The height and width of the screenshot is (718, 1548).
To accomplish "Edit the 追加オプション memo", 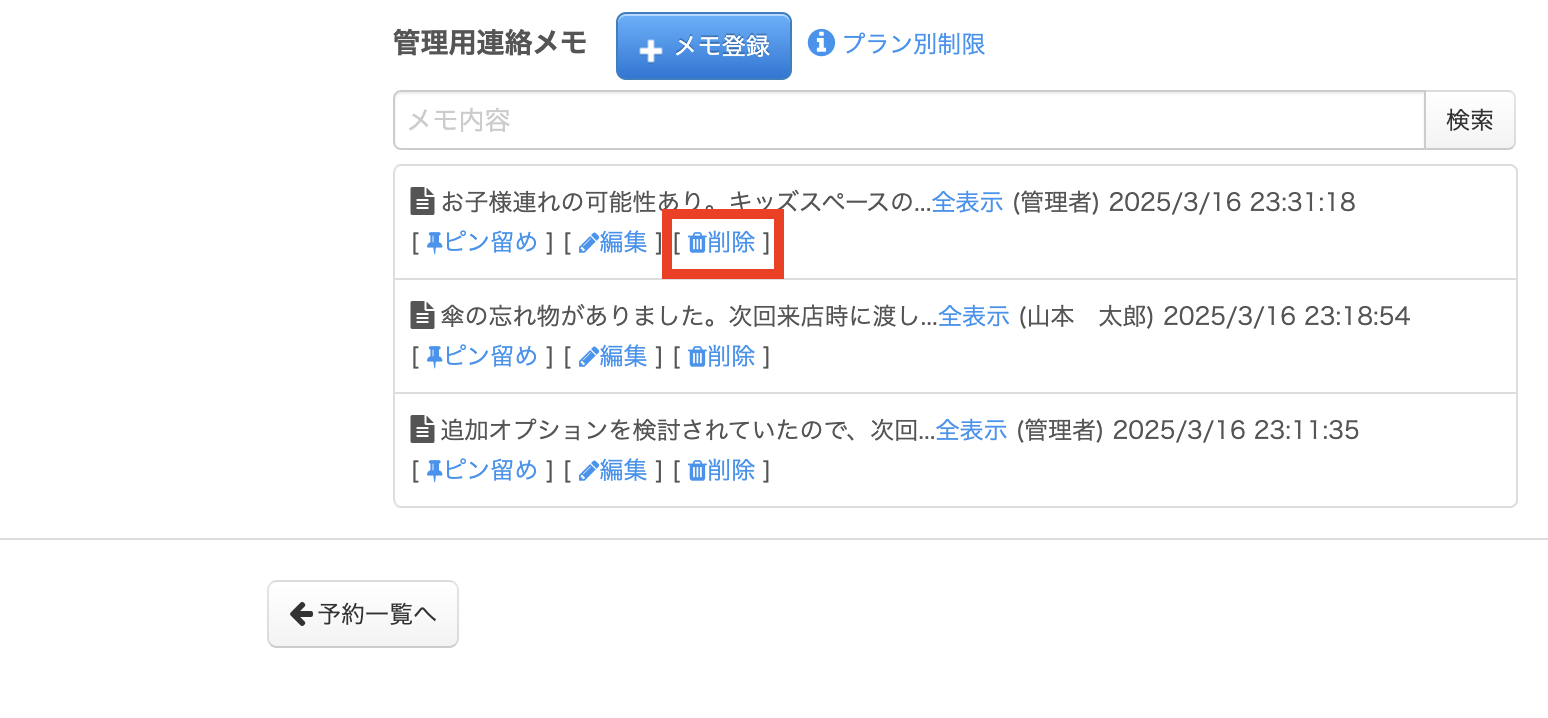I will (613, 470).
